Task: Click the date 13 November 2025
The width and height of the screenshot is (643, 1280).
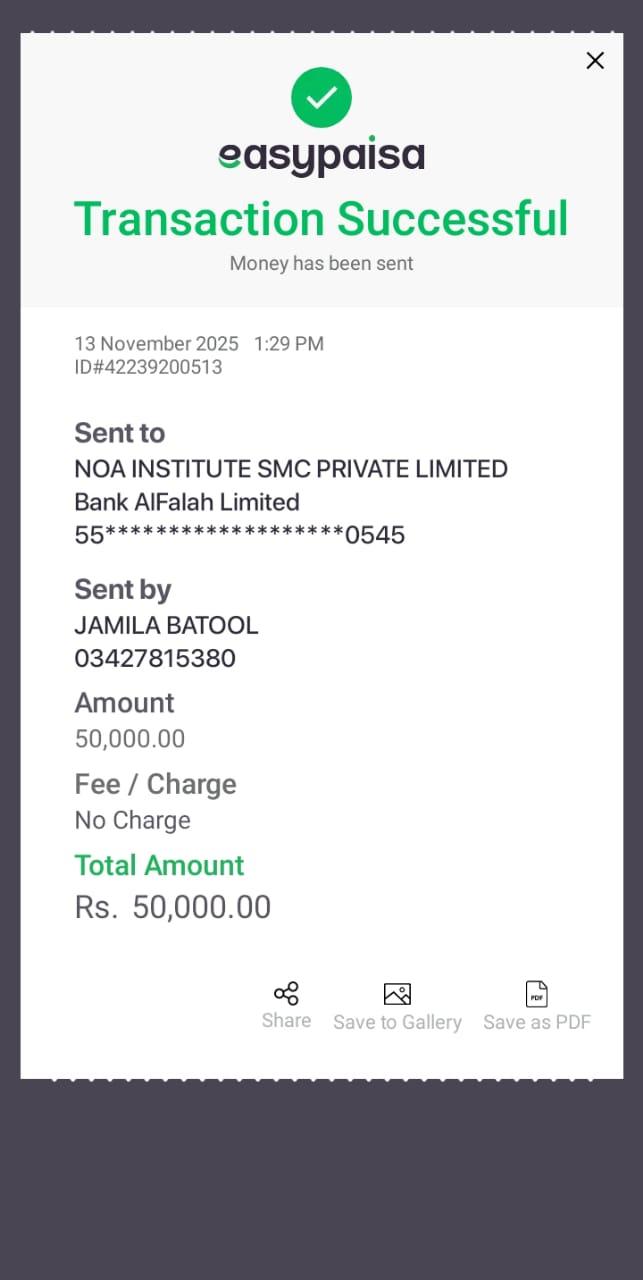Action: click(156, 344)
